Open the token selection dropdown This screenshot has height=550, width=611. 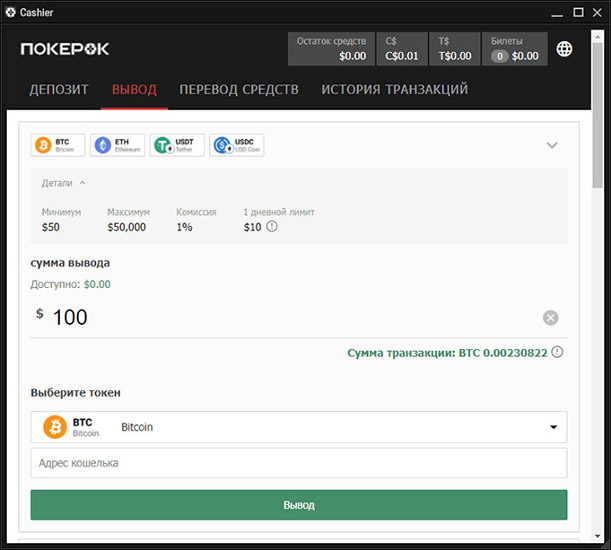point(299,427)
